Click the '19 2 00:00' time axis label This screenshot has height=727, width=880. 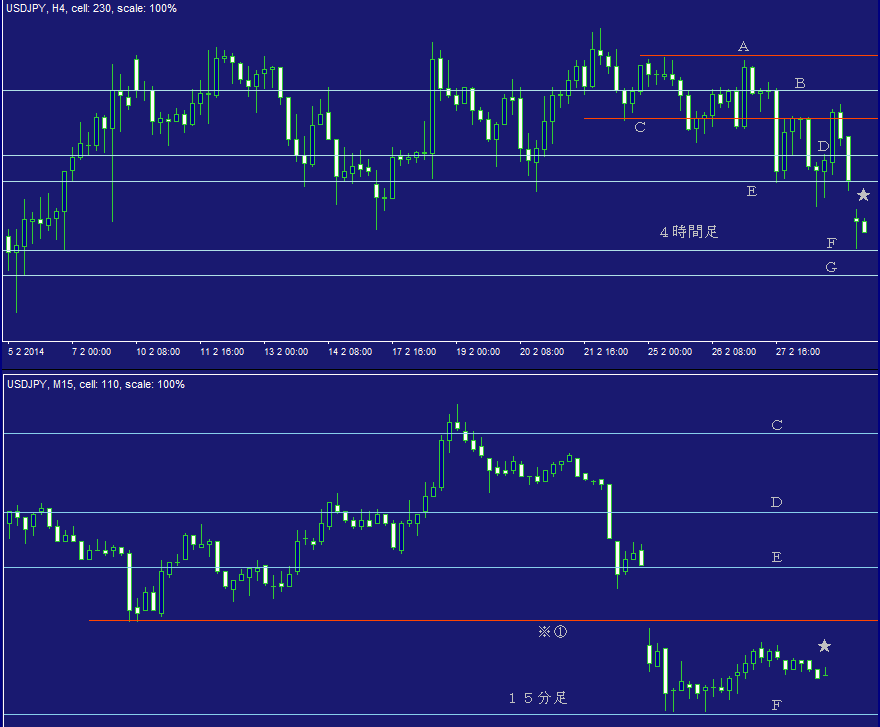click(478, 351)
